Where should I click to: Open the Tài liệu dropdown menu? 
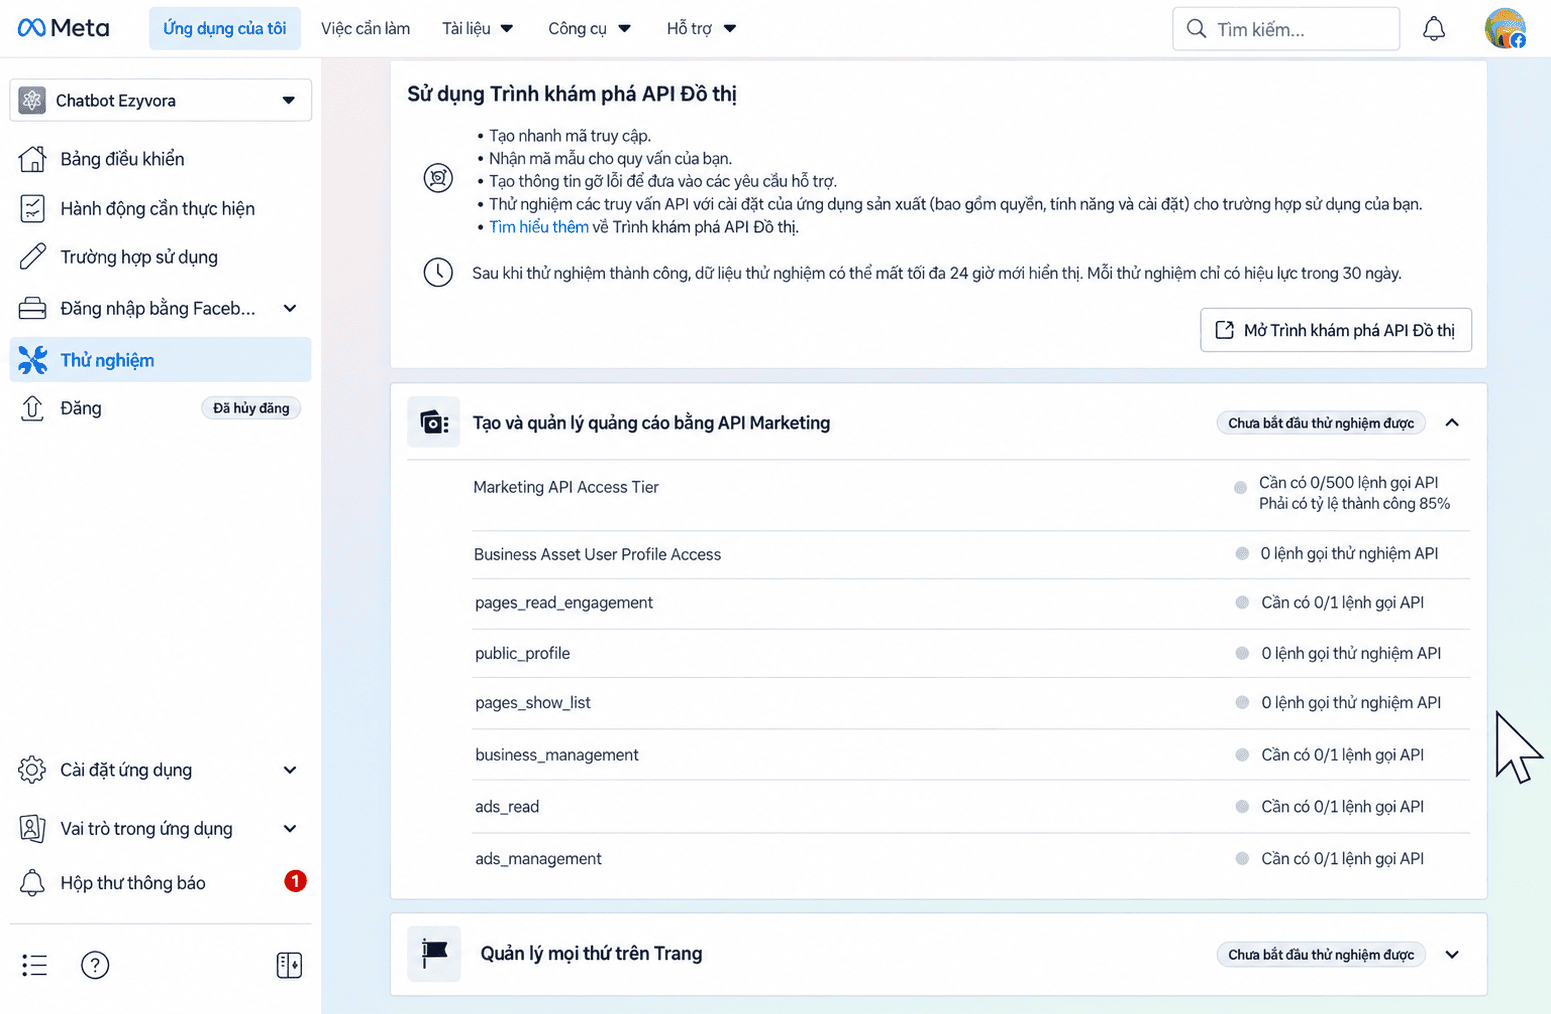click(x=478, y=28)
